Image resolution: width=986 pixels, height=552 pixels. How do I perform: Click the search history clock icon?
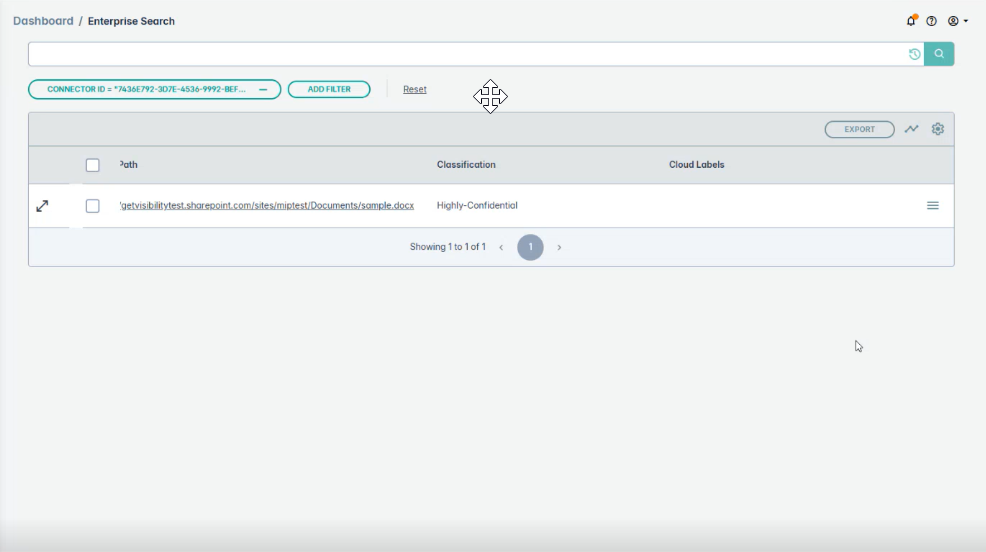coord(914,54)
